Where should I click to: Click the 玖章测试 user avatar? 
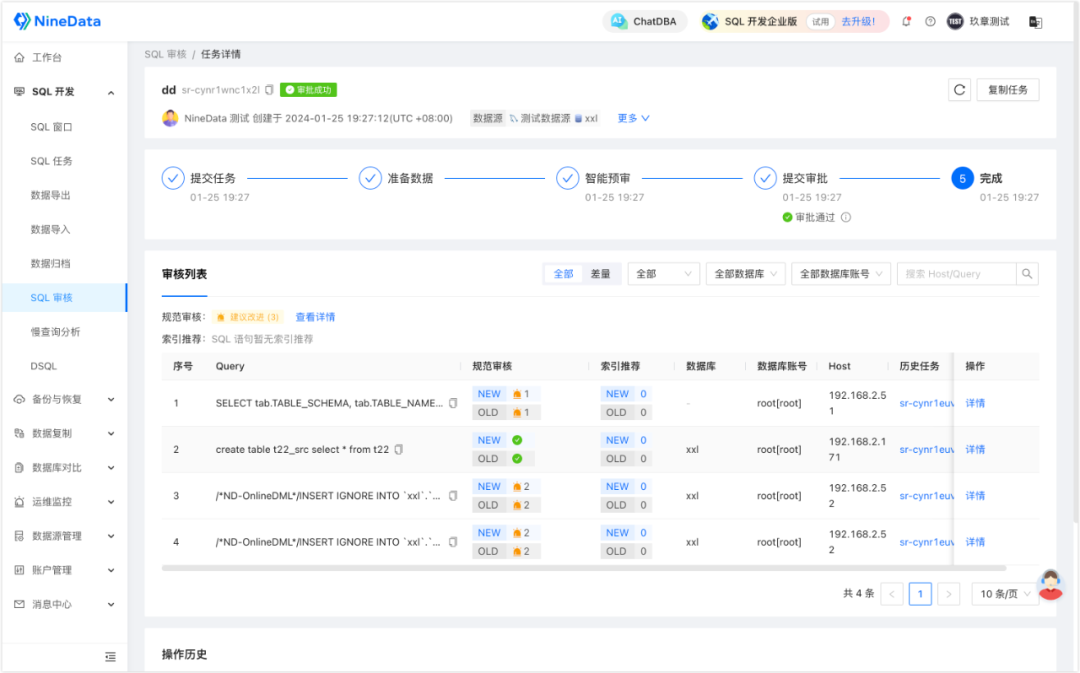point(955,21)
